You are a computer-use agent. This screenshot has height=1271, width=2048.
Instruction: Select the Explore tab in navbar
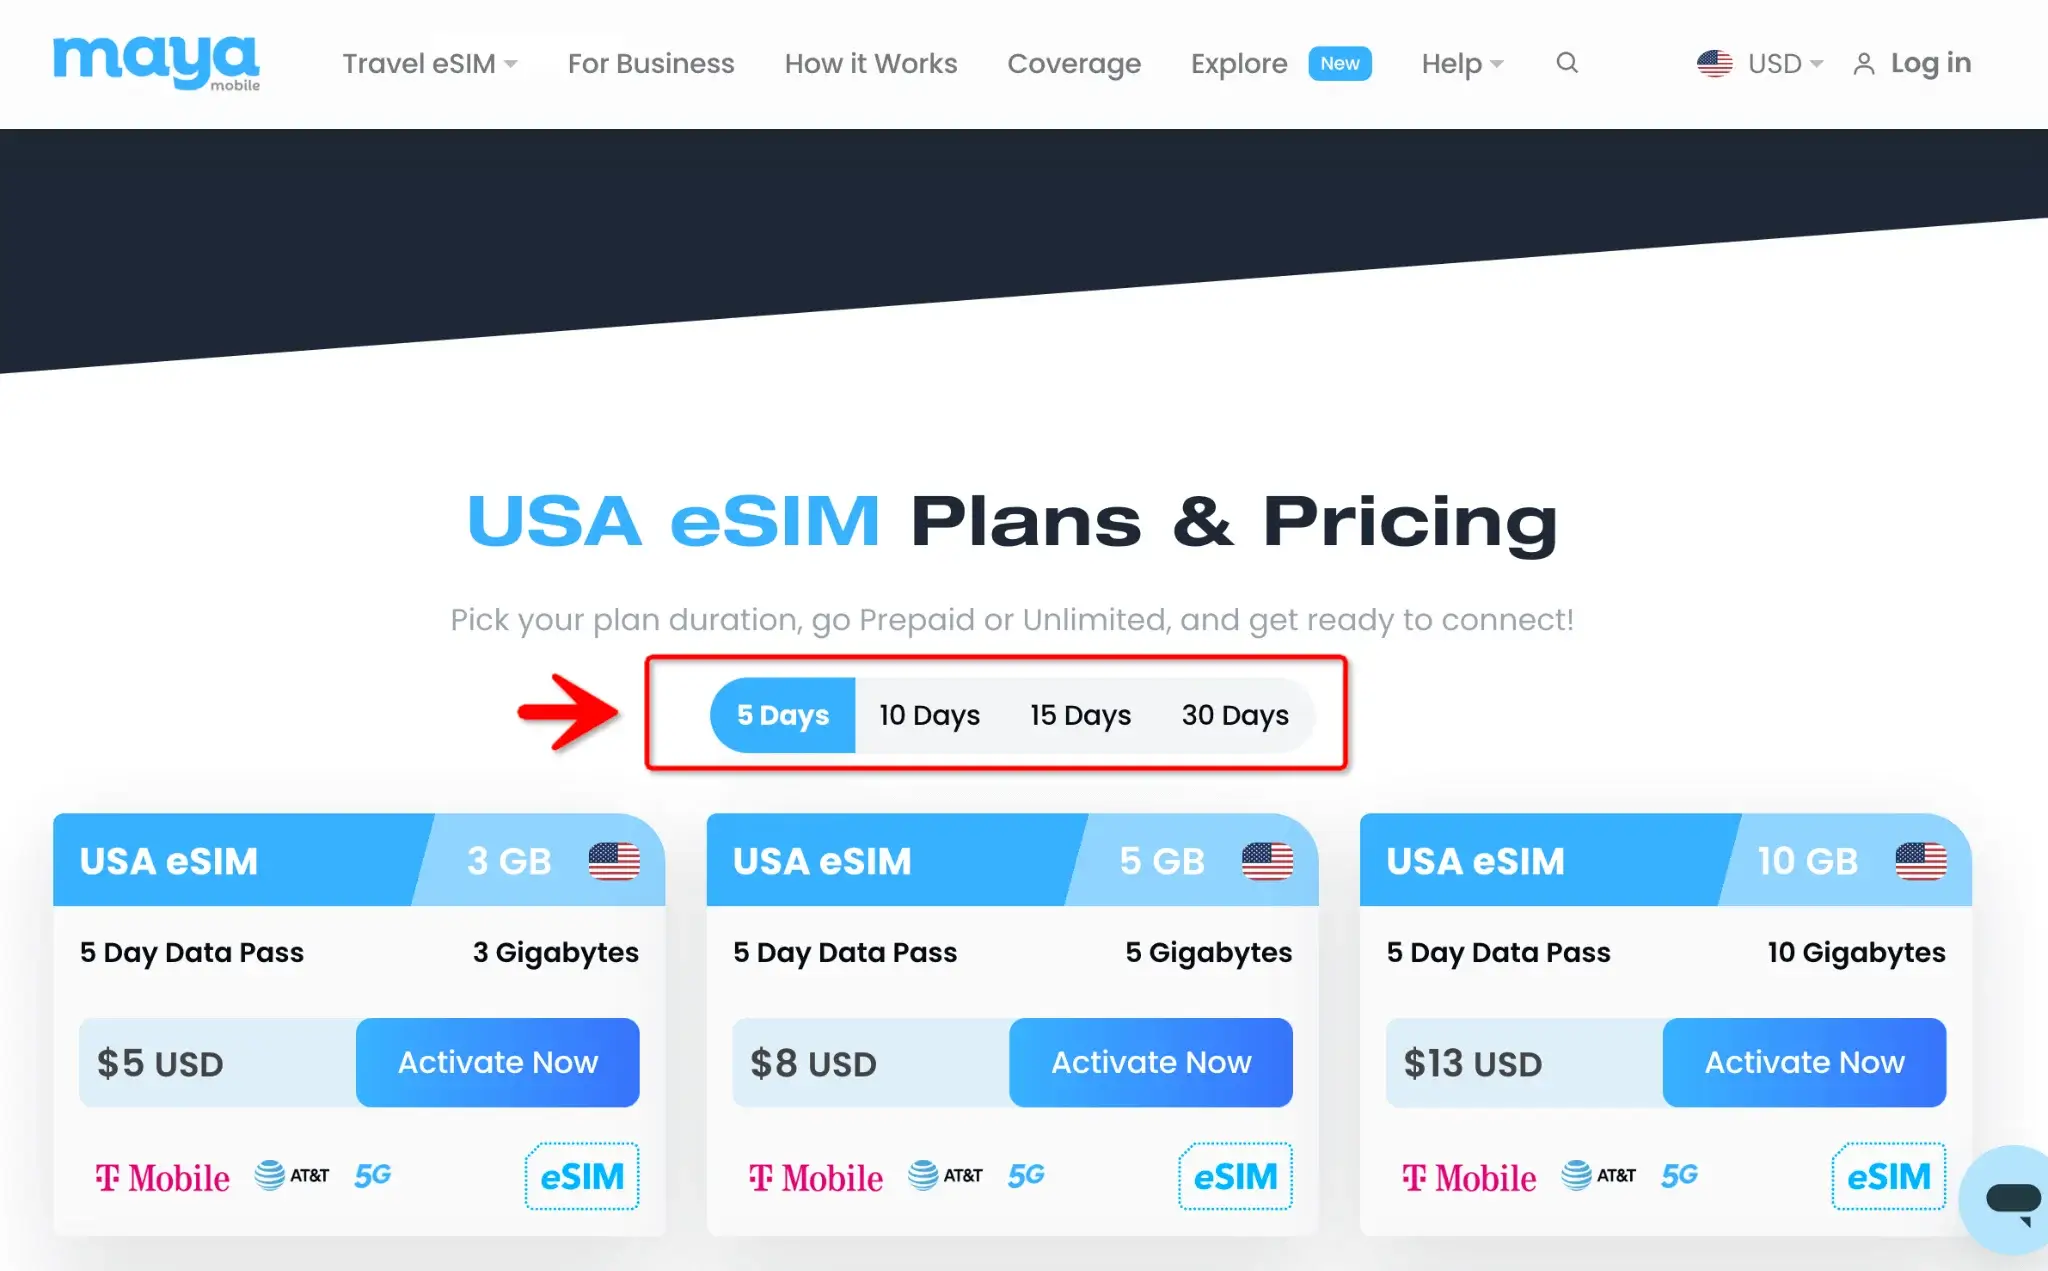point(1237,63)
